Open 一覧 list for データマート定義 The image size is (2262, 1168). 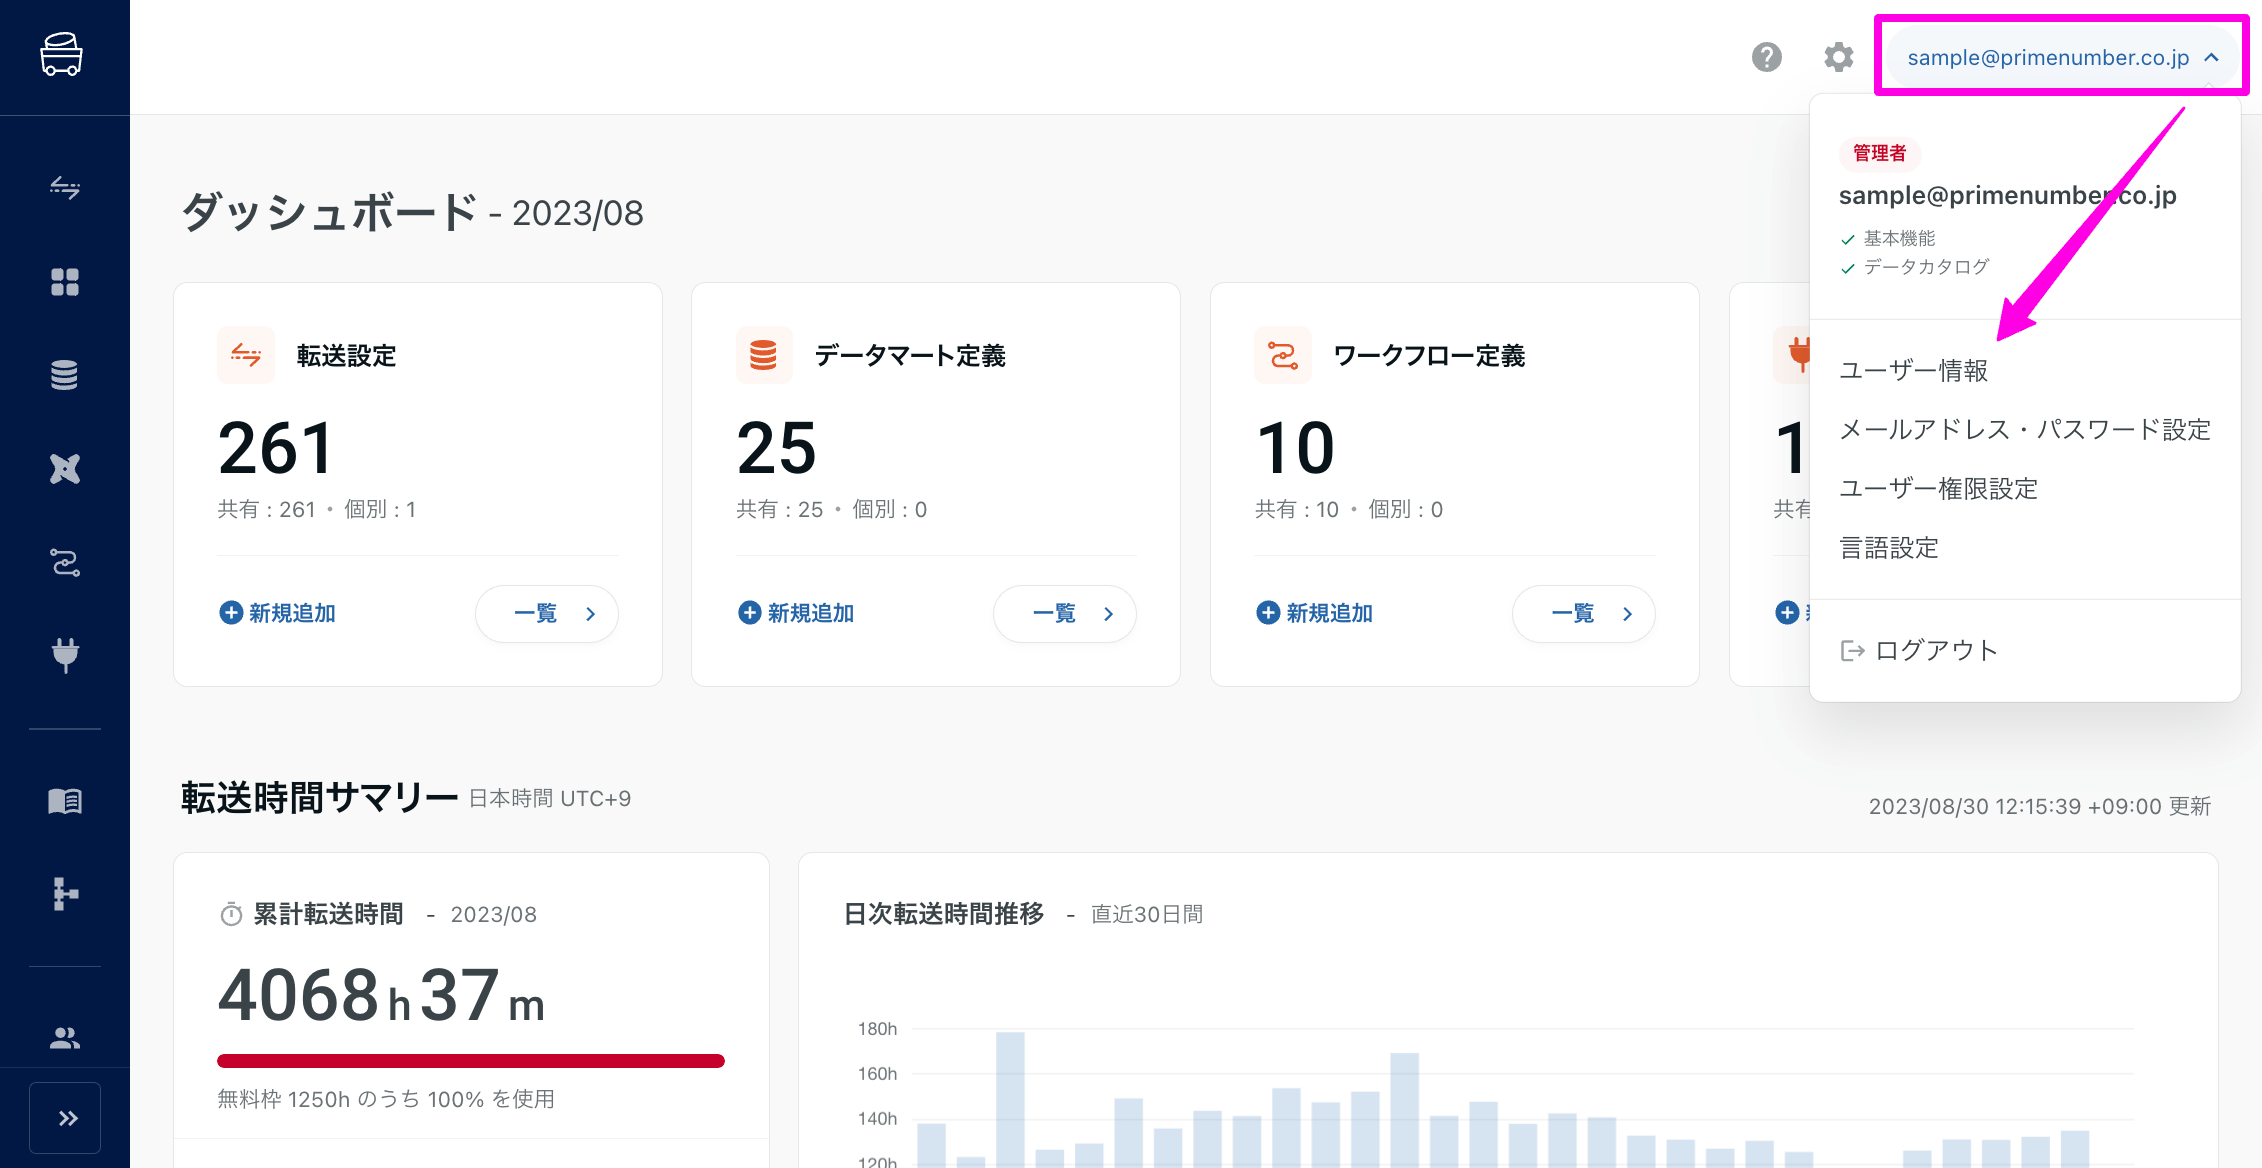pyautogui.click(x=1065, y=613)
